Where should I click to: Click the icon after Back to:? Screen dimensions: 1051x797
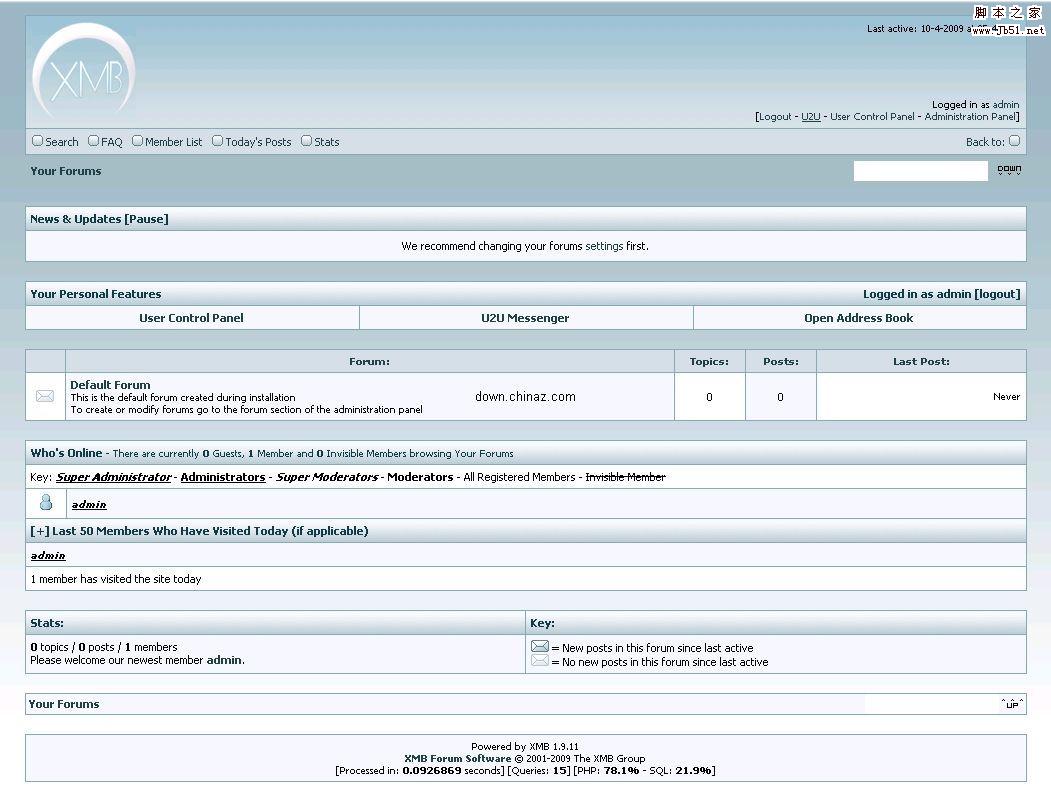[1014, 141]
